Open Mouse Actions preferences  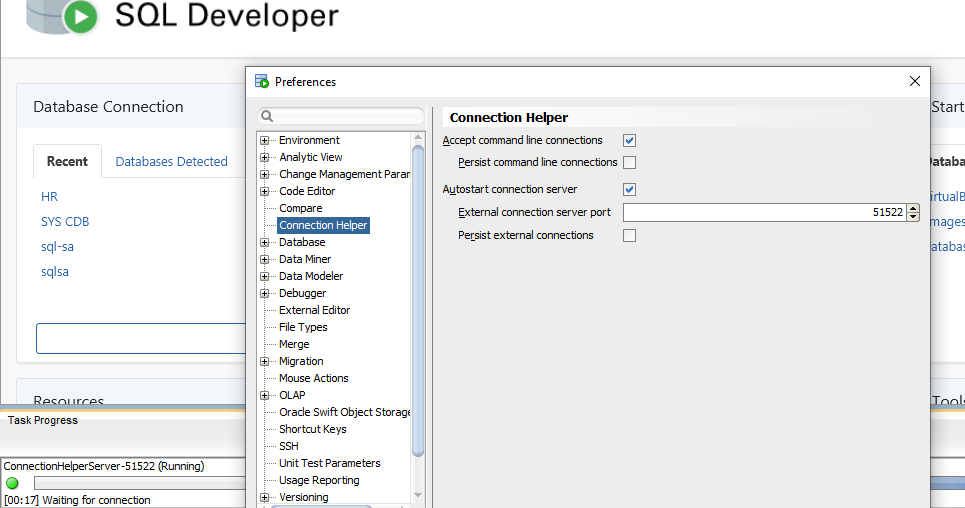[x=313, y=378]
